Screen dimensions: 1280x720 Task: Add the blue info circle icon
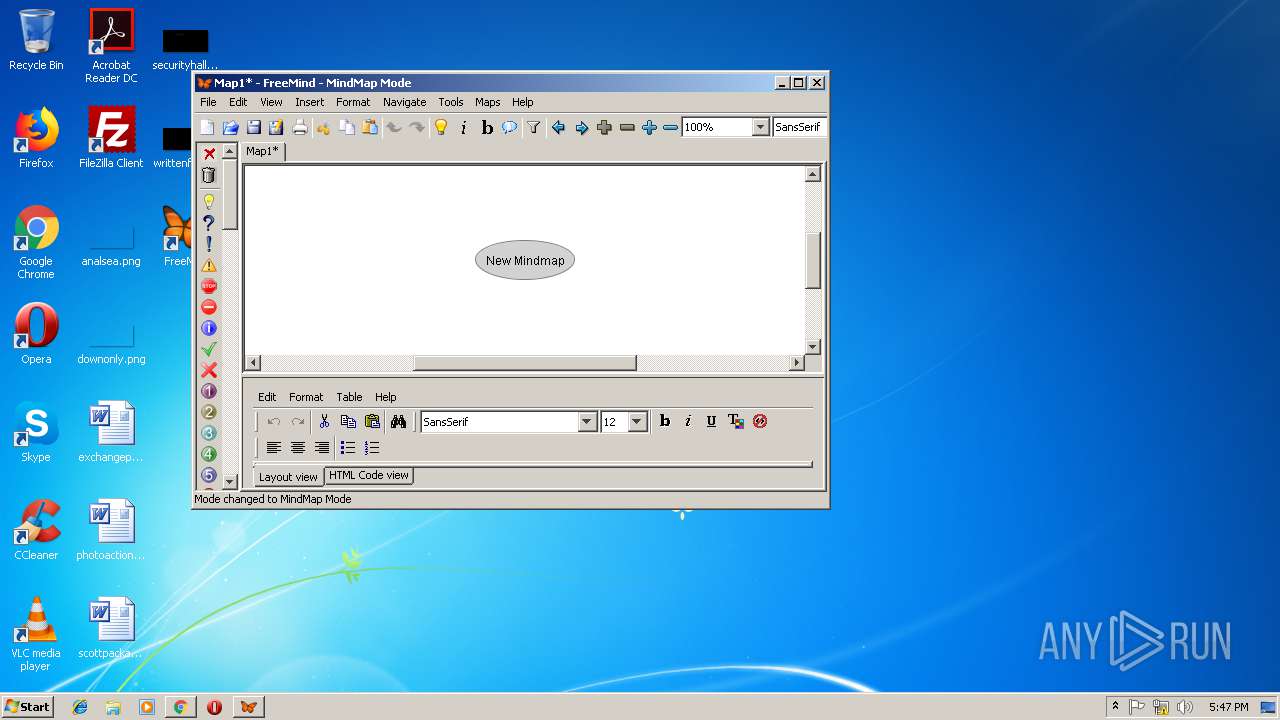coord(209,328)
